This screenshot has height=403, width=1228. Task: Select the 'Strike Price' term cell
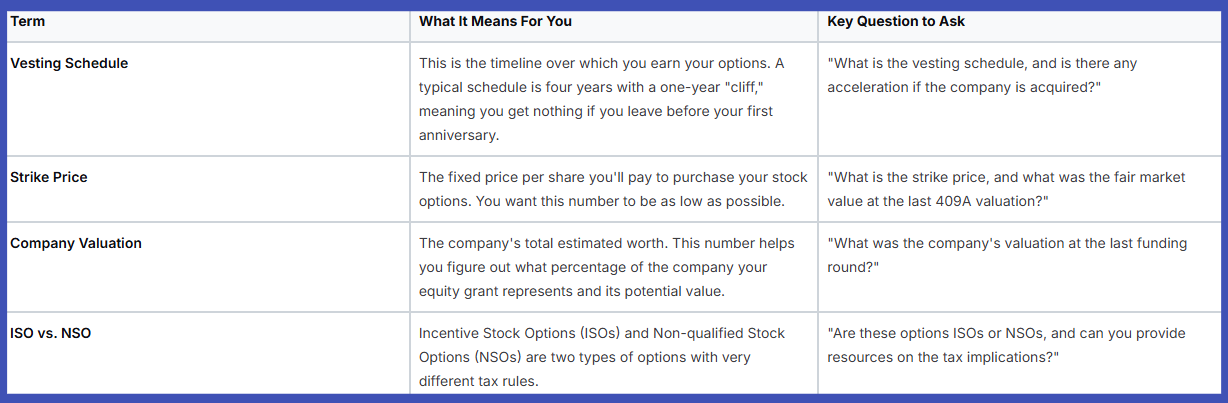point(49,177)
